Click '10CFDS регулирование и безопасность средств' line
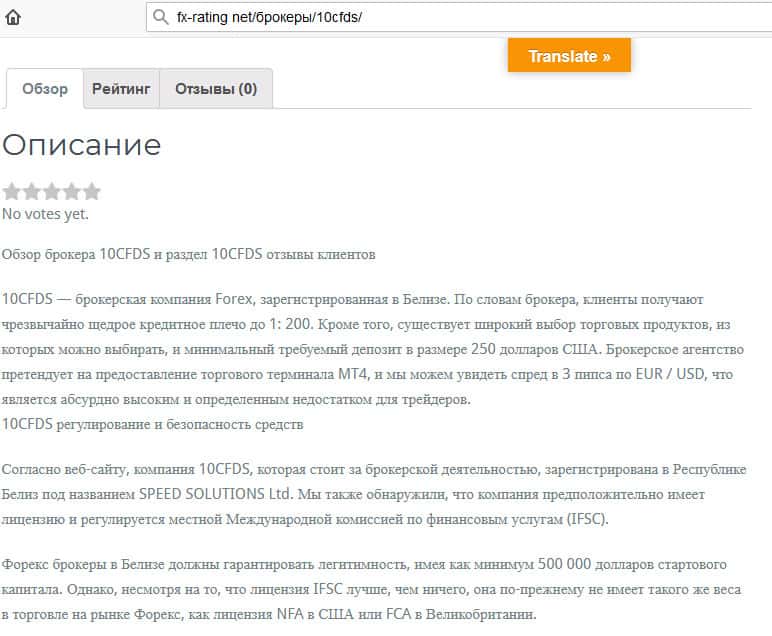The height and width of the screenshot is (636, 772). point(153,424)
